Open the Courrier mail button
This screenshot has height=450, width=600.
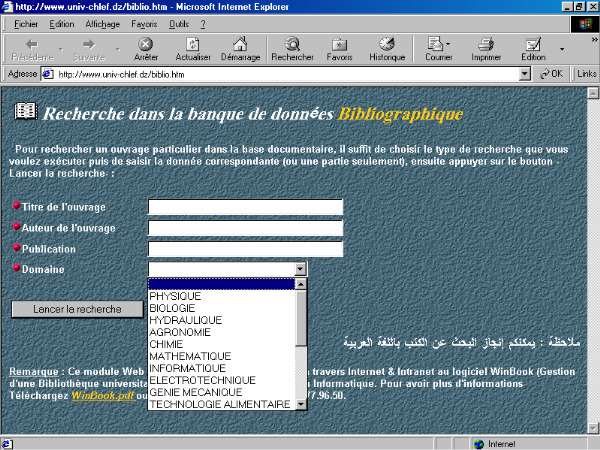(x=439, y=50)
